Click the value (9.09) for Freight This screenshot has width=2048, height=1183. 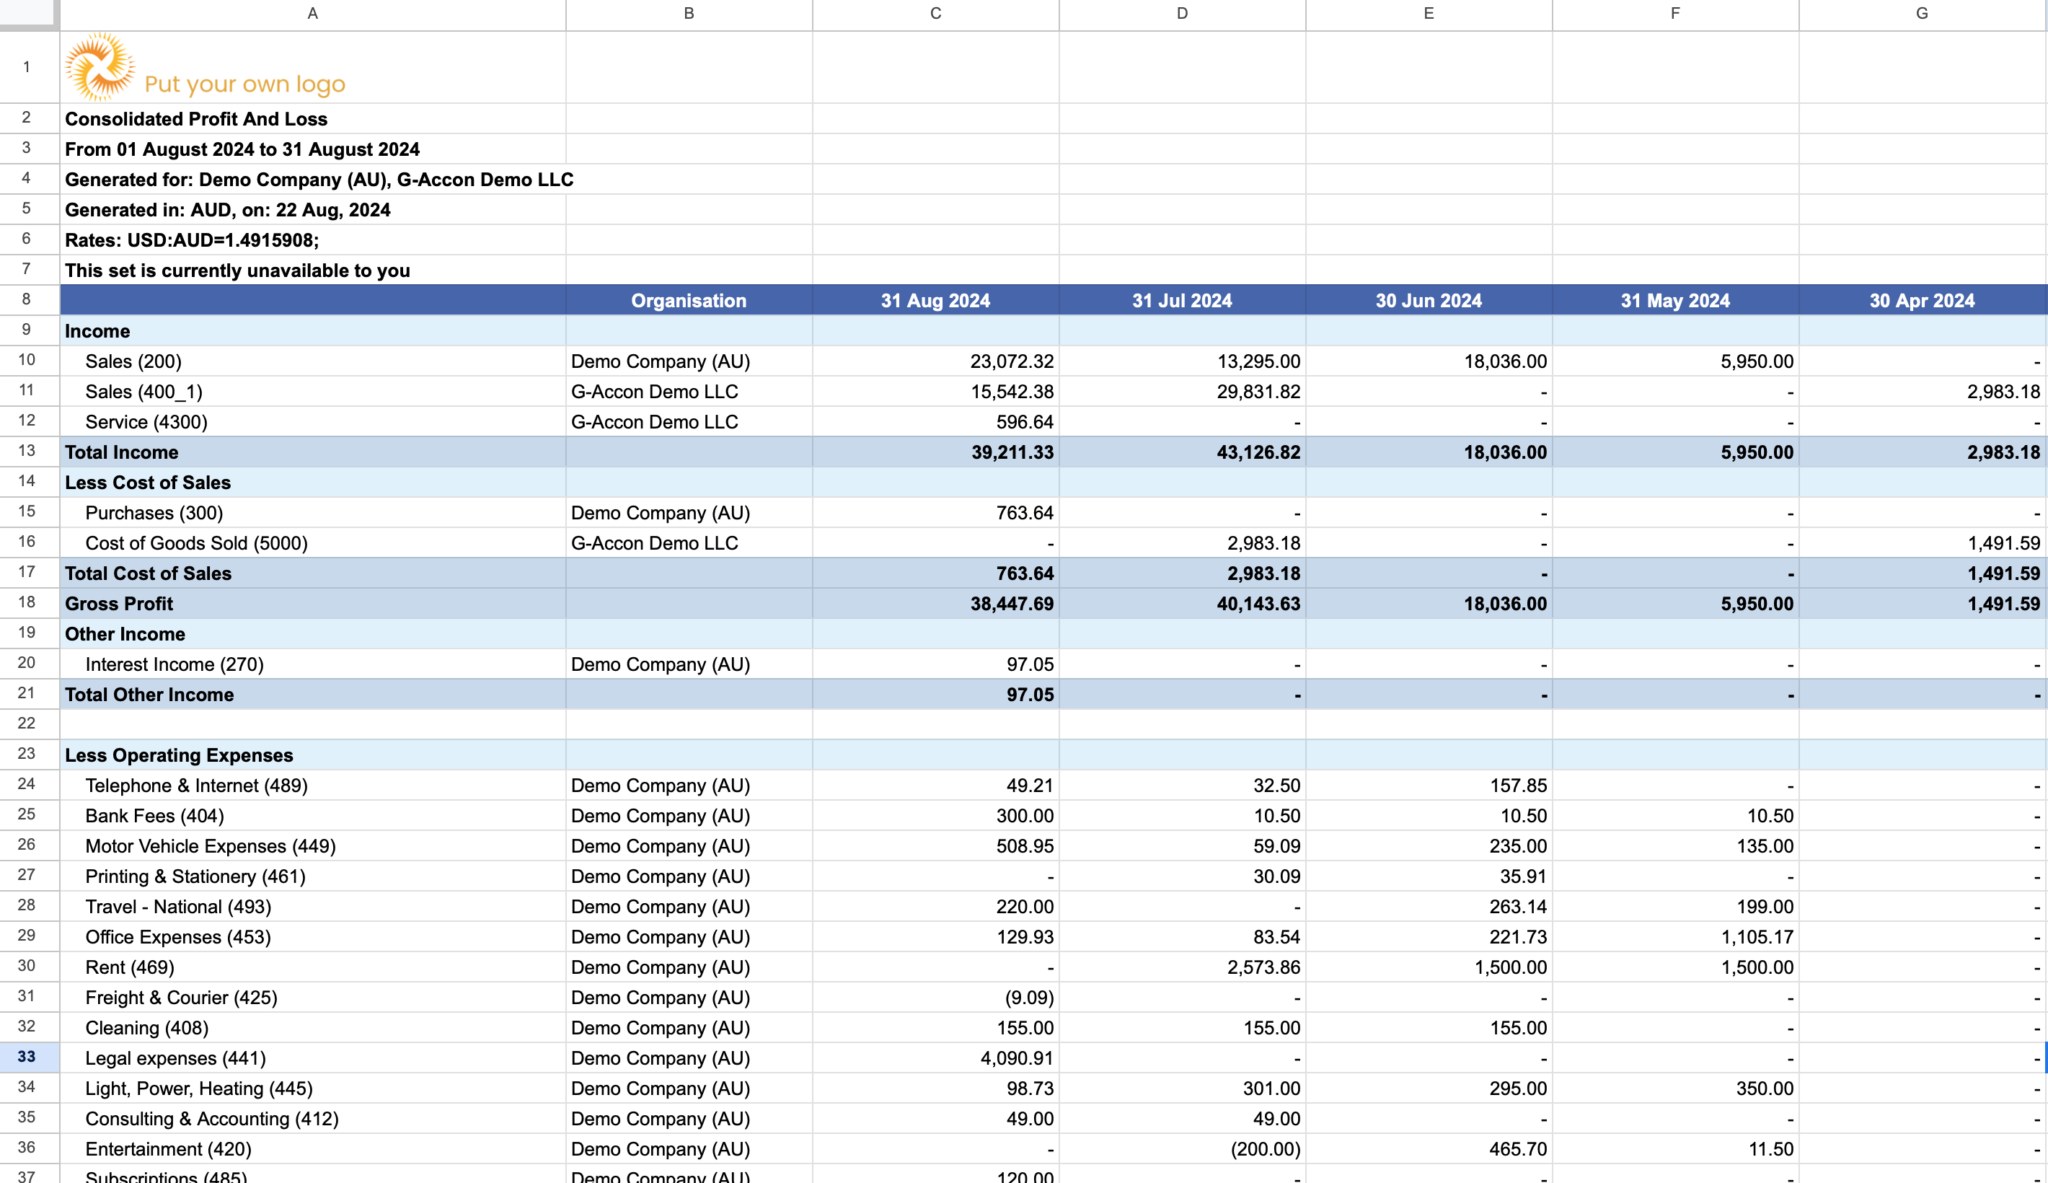click(x=936, y=998)
